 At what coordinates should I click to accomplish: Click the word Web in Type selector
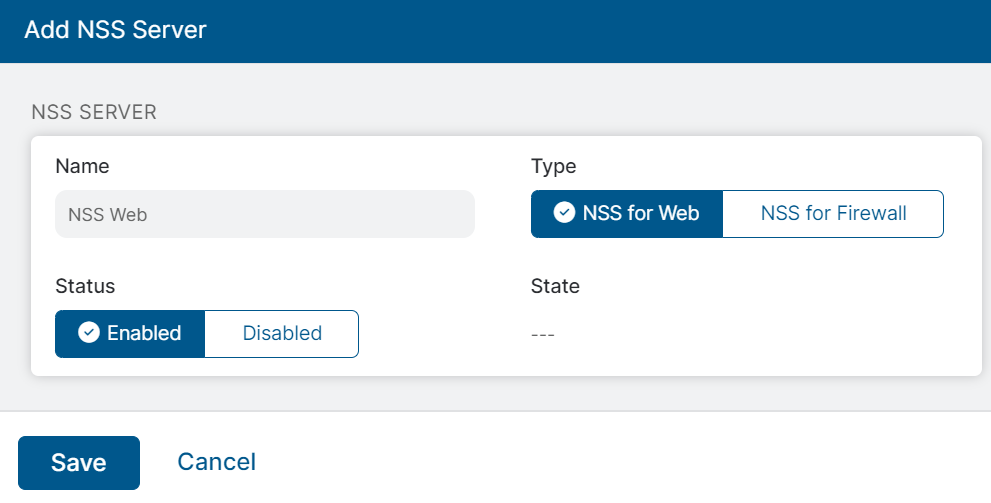coord(677,214)
